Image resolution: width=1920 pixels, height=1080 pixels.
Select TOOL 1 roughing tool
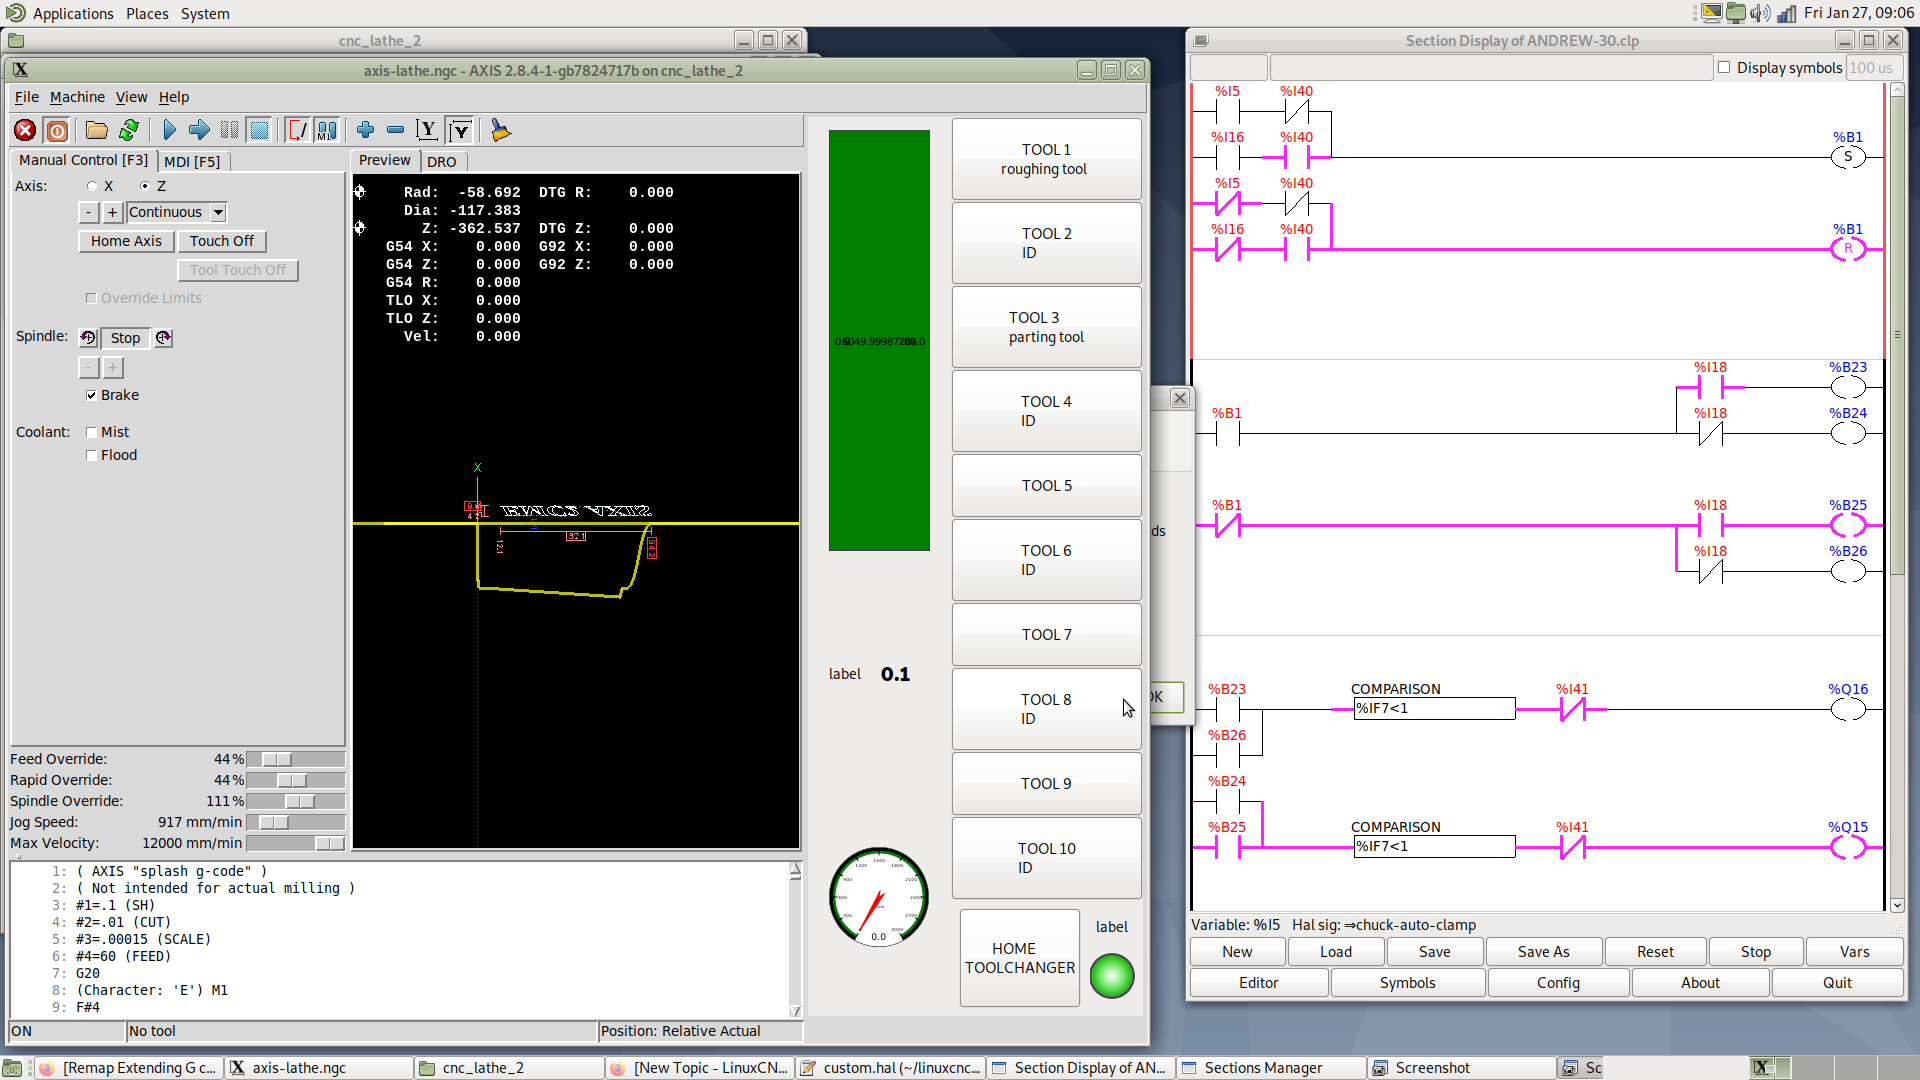(1046, 159)
